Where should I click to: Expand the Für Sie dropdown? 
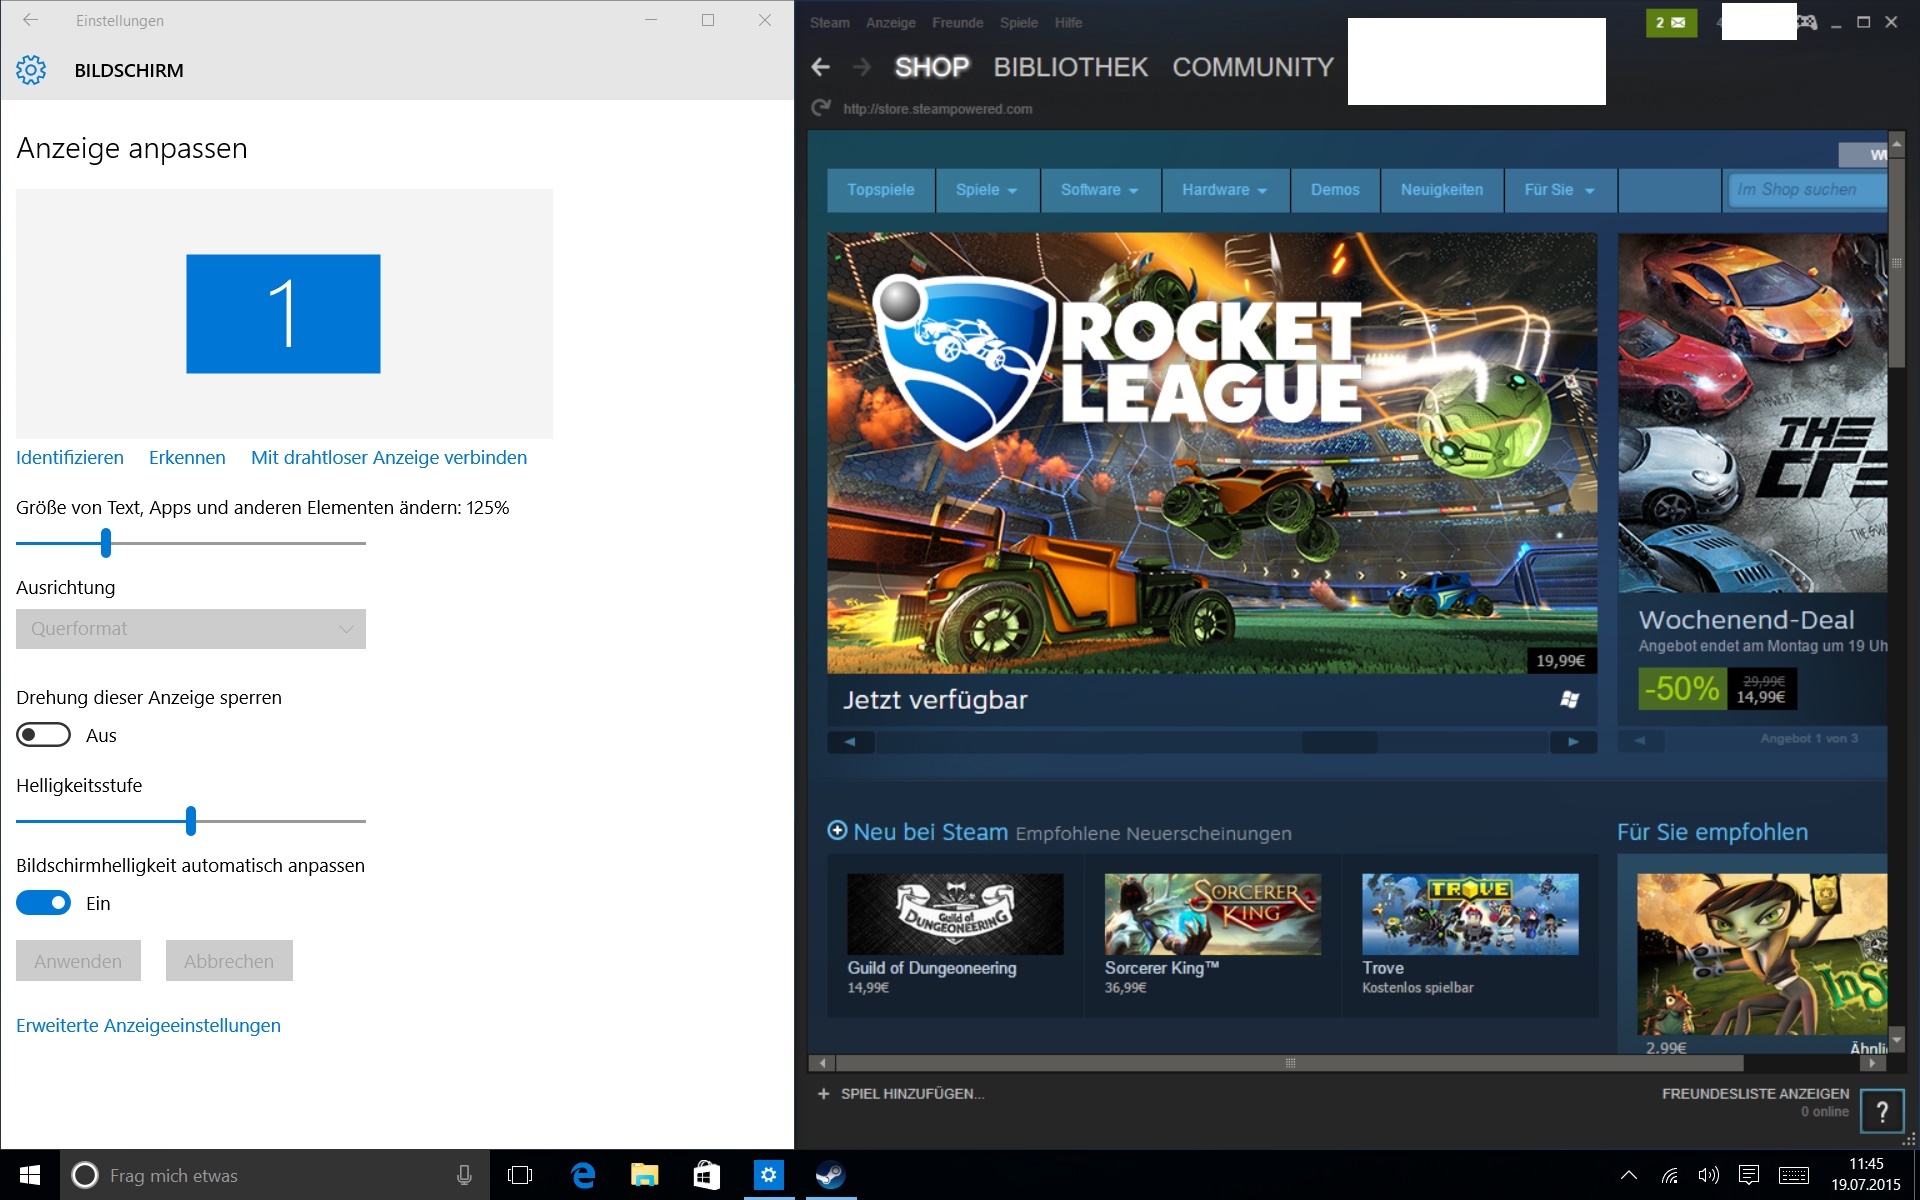[x=1559, y=190]
